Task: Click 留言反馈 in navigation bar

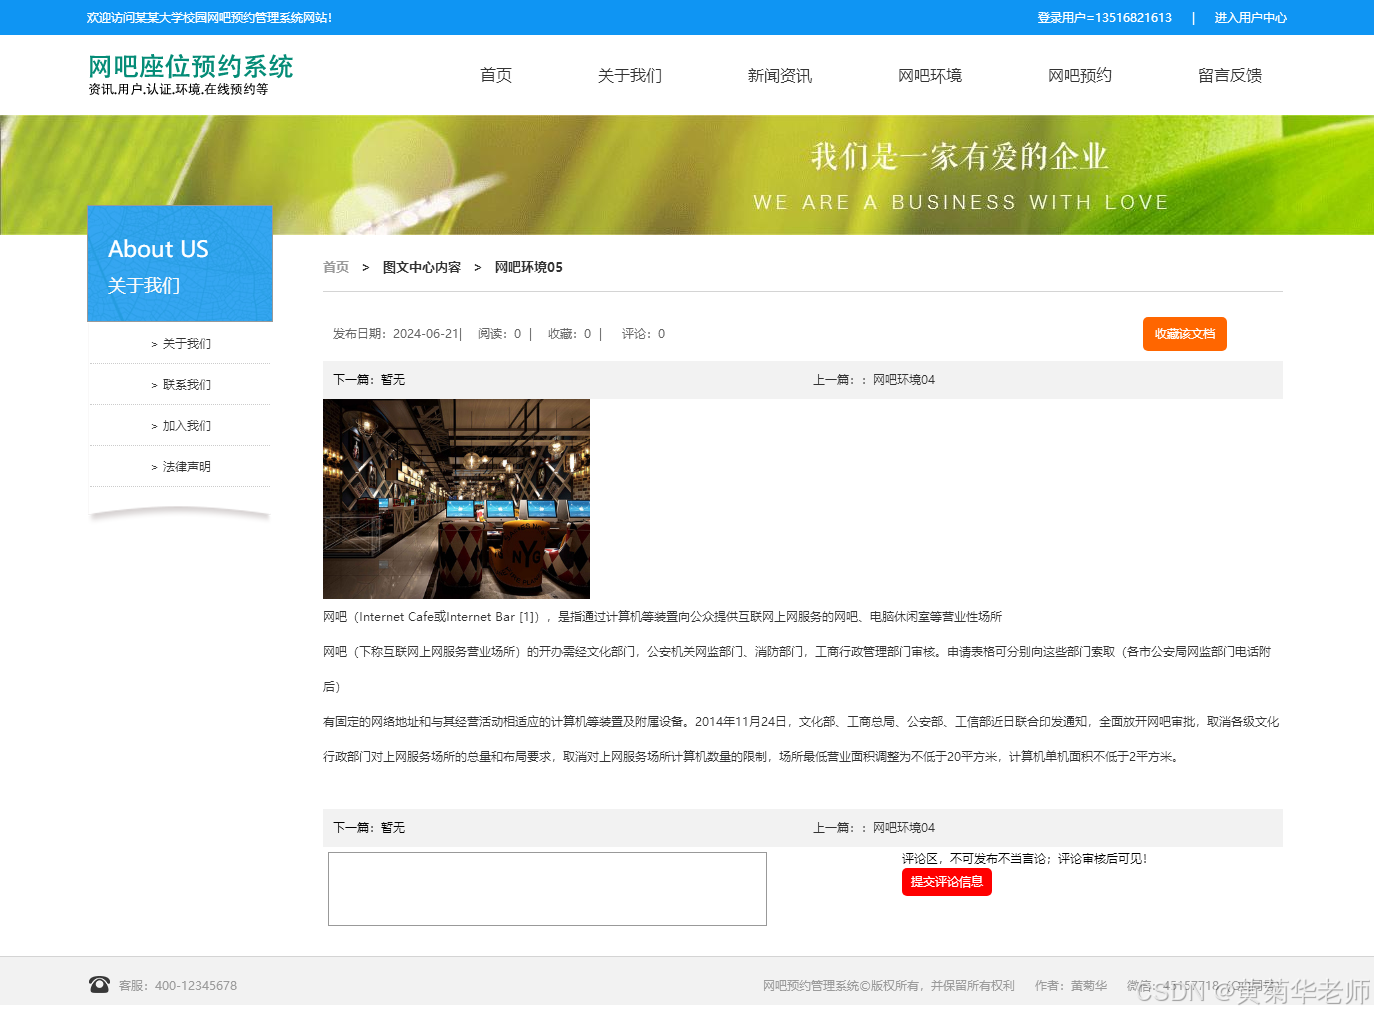Action: pyautogui.click(x=1229, y=75)
